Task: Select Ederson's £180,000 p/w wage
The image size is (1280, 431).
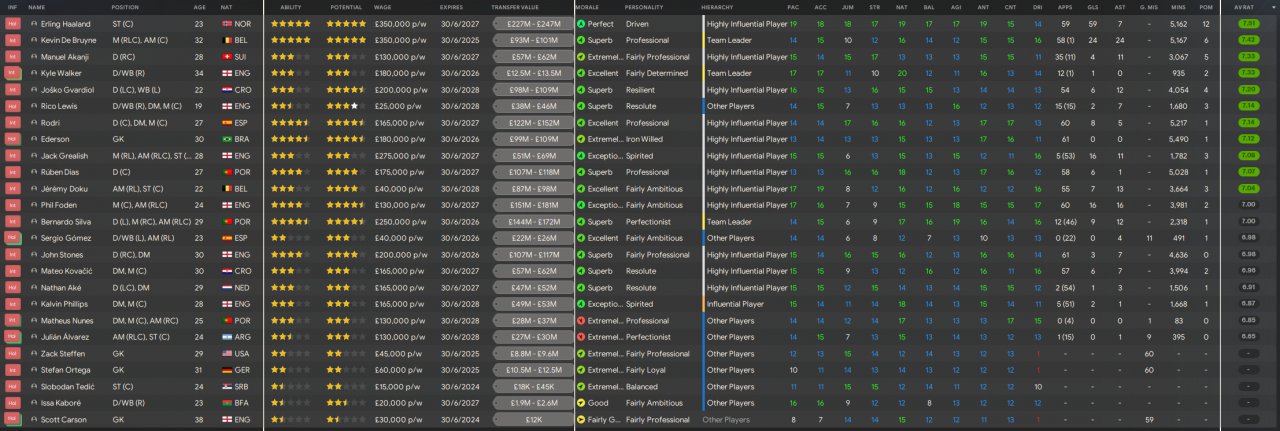Action: click(400, 139)
